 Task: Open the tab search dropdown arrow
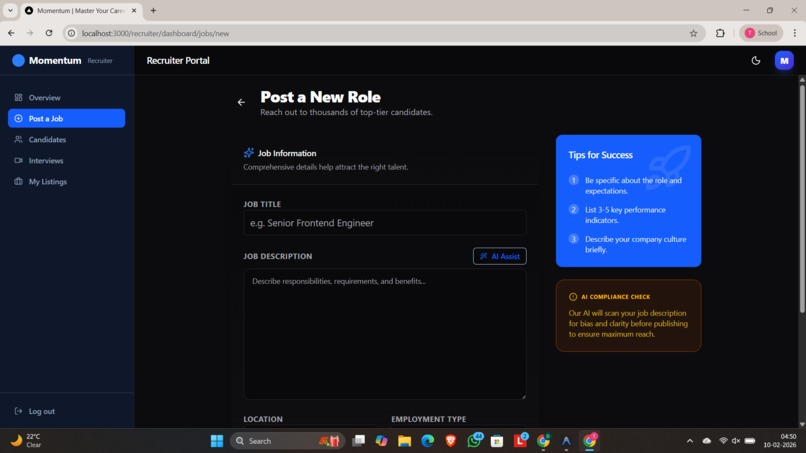click(10, 10)
